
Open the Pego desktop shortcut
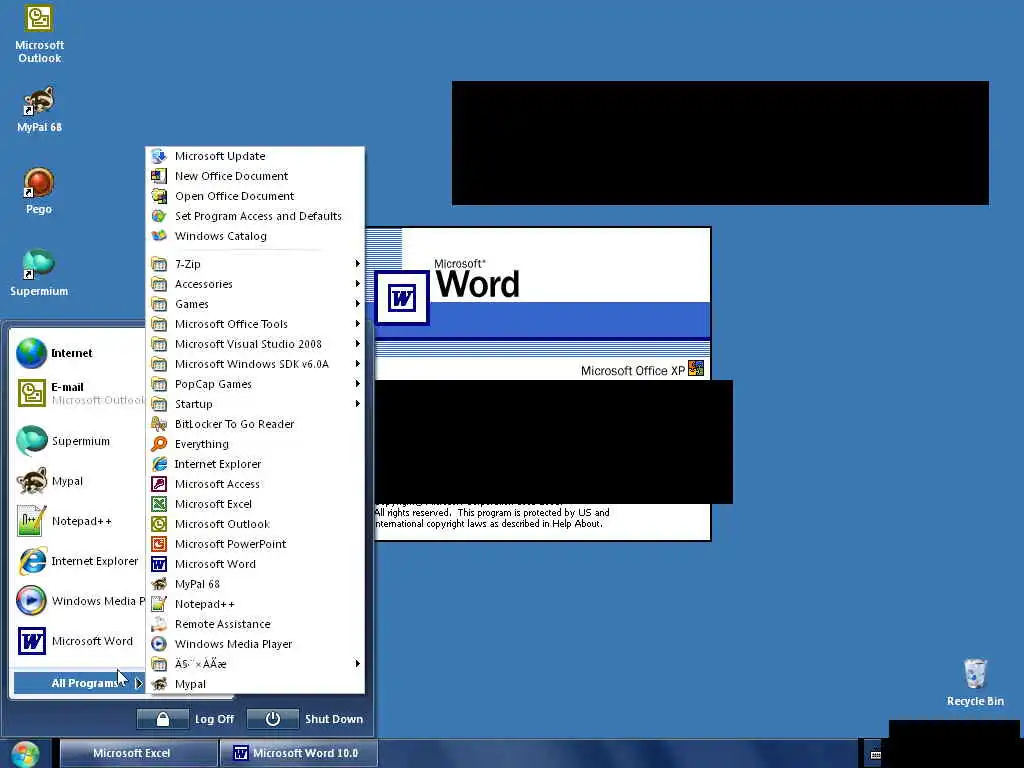click(39, 191)
